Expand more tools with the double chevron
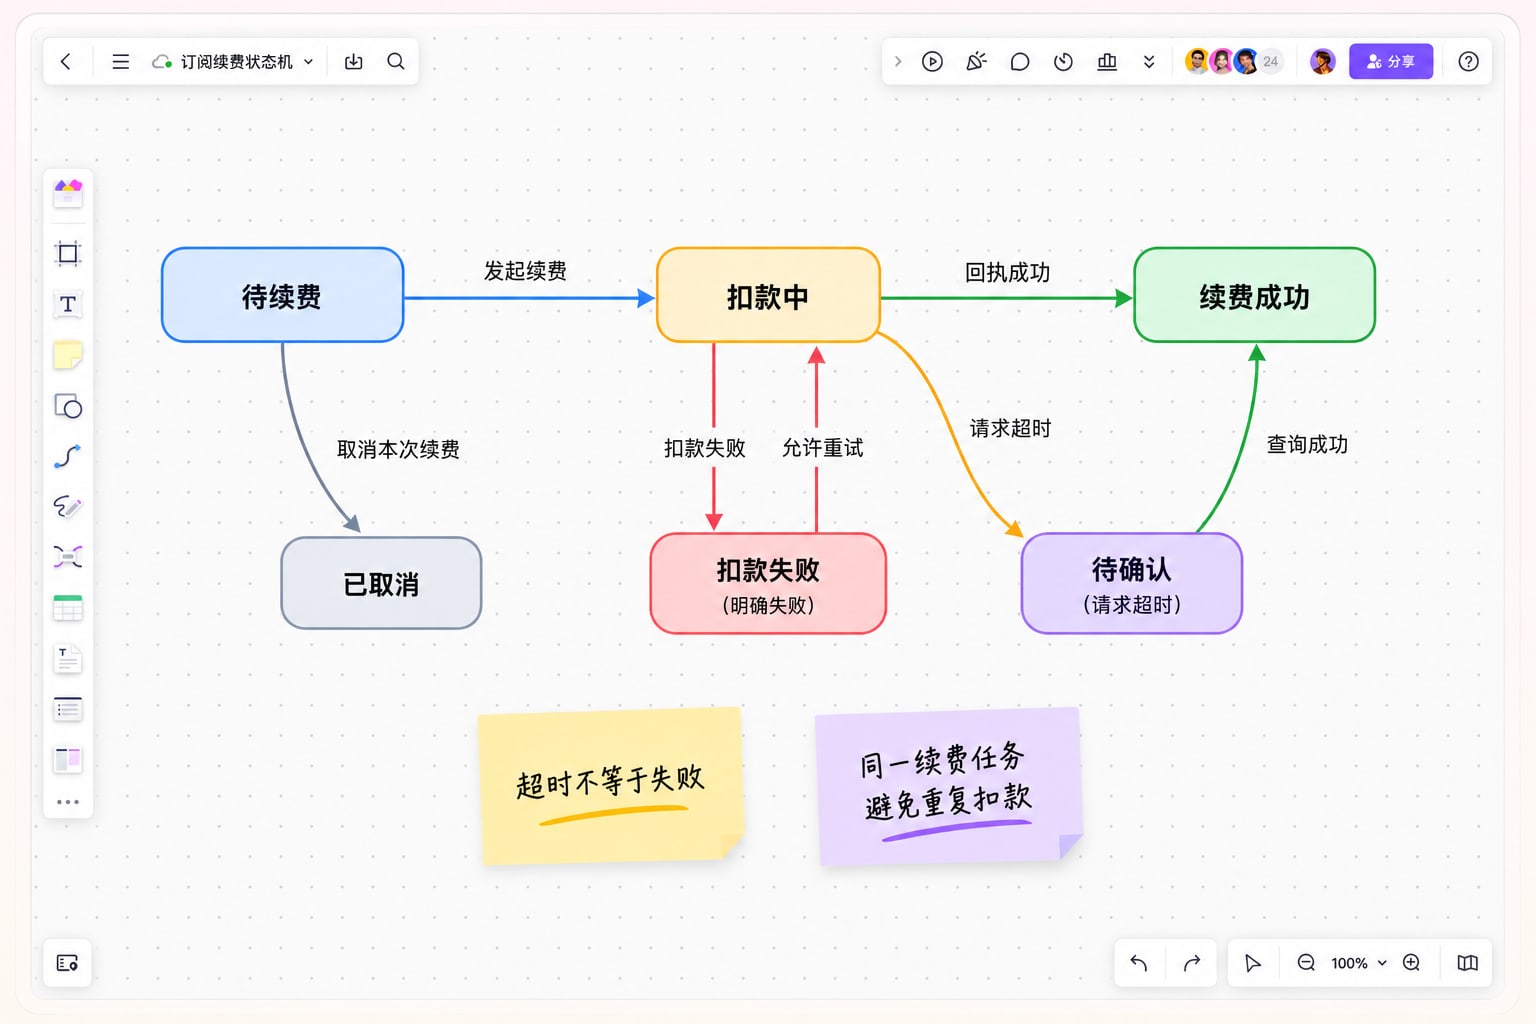This screenshot has width=1536, height=1024. pyautogui.click(x=1149, y=62)
